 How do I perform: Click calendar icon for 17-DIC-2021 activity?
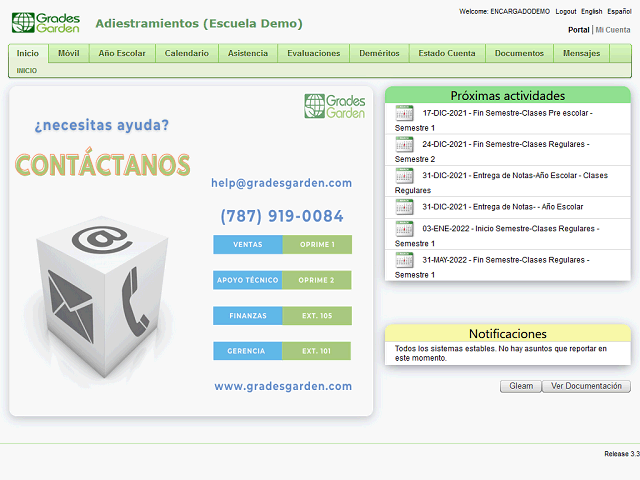404,113
